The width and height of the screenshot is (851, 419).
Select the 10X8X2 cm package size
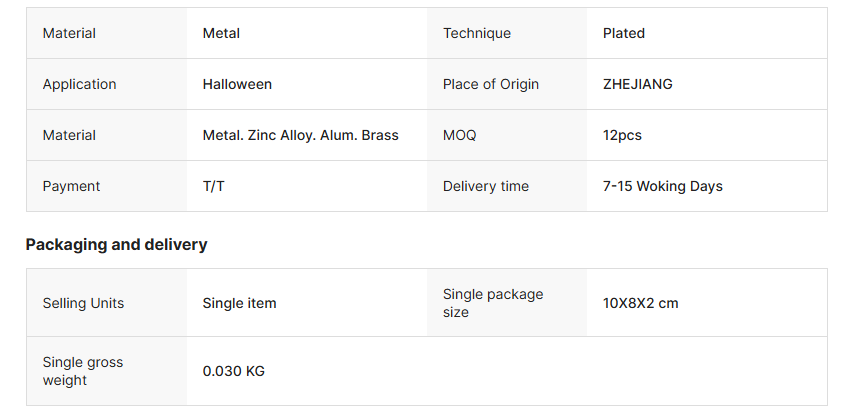pos(641,303)
